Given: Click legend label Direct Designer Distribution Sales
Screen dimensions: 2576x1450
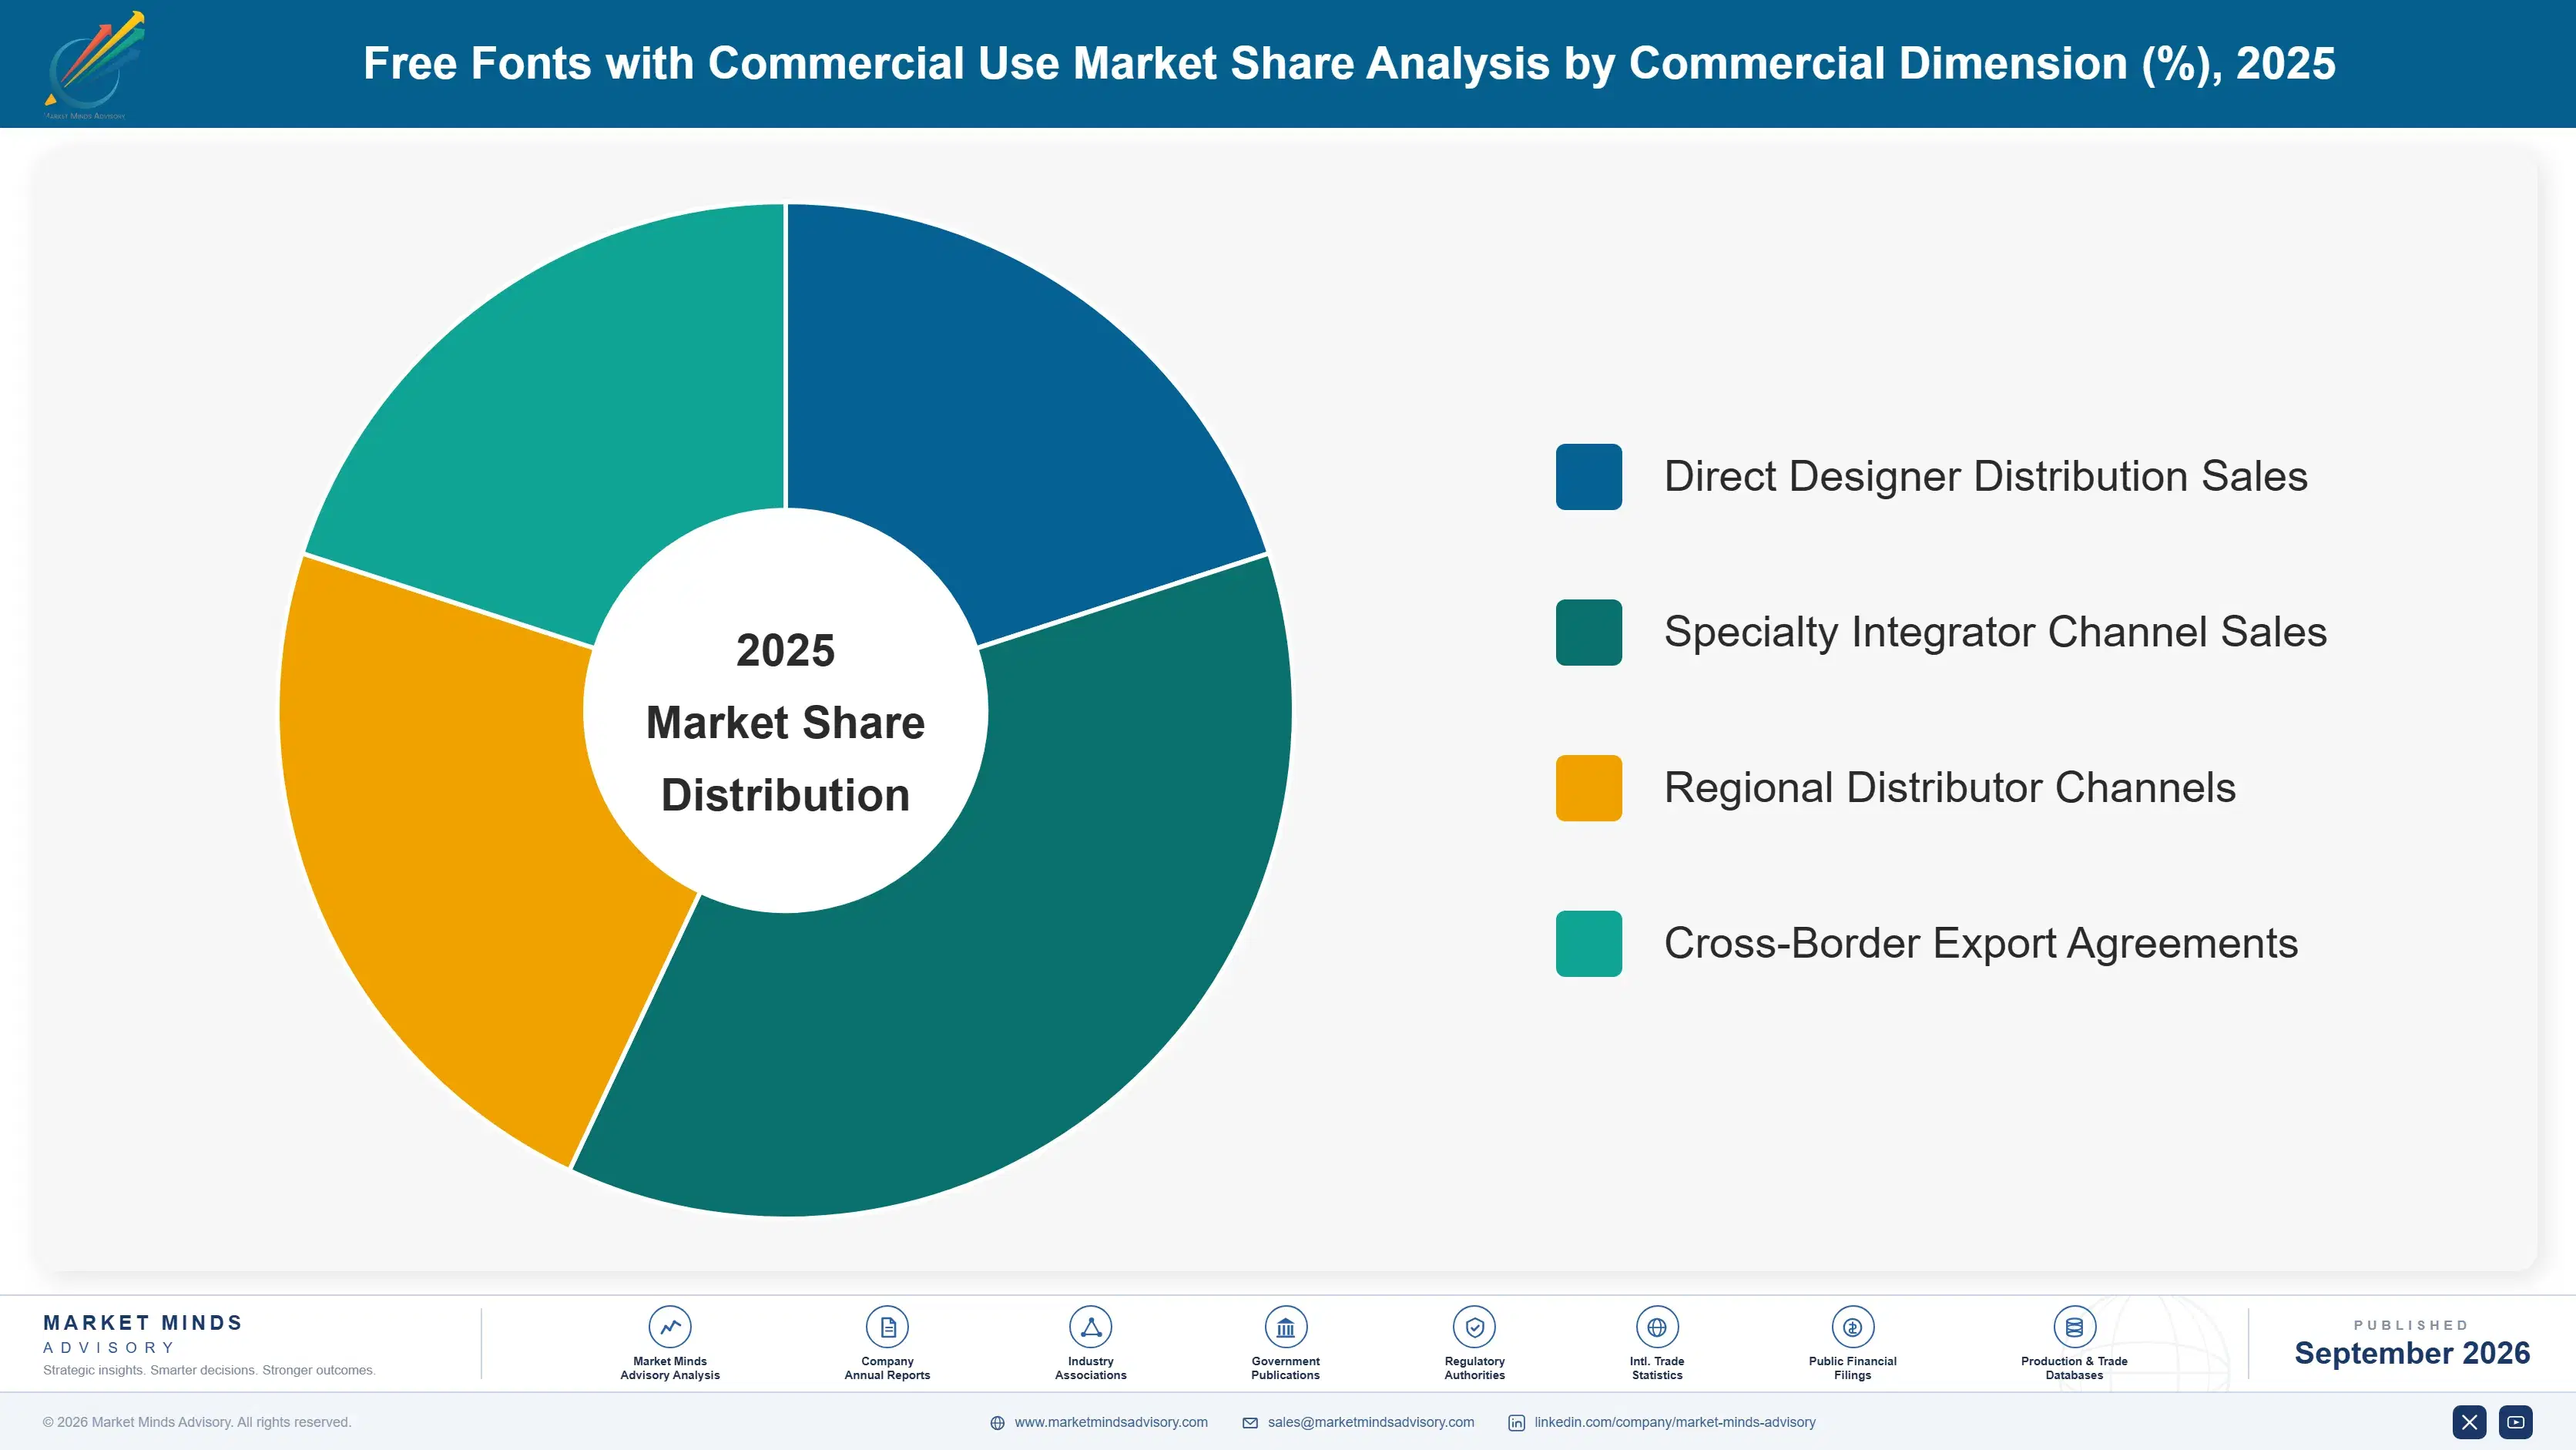Looking at the screenshot, I should (1985, 477).
